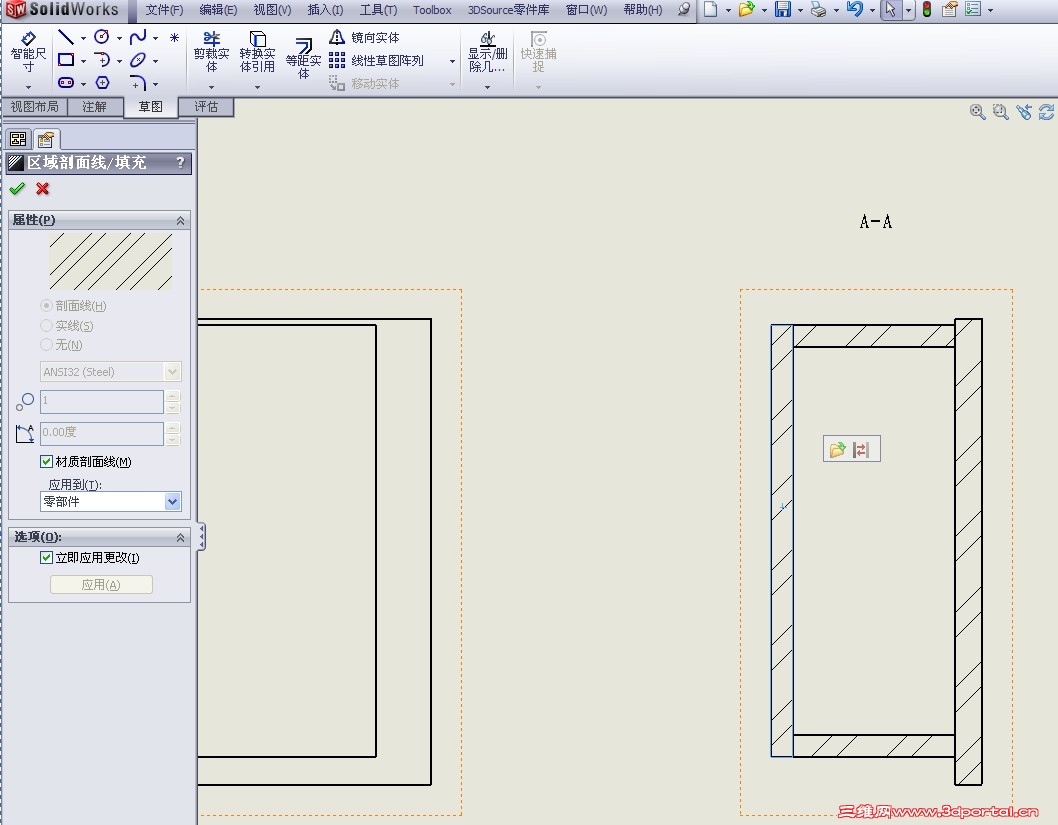
Task: Click the hatch scale input field
Action: [102, 401]
